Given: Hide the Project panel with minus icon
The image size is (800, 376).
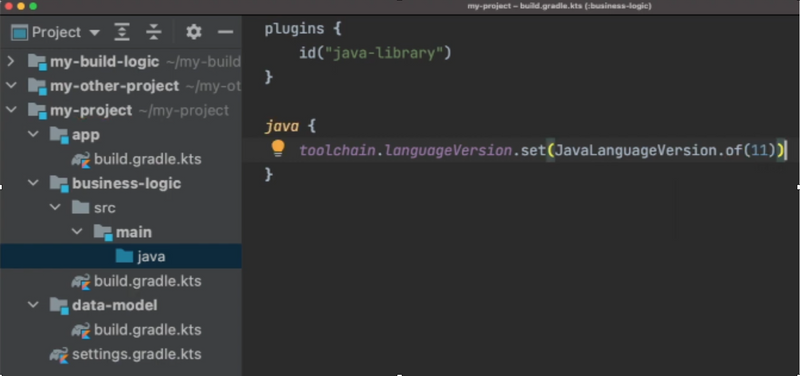Looking at the screenshot, I should click(x=225, y=32).
